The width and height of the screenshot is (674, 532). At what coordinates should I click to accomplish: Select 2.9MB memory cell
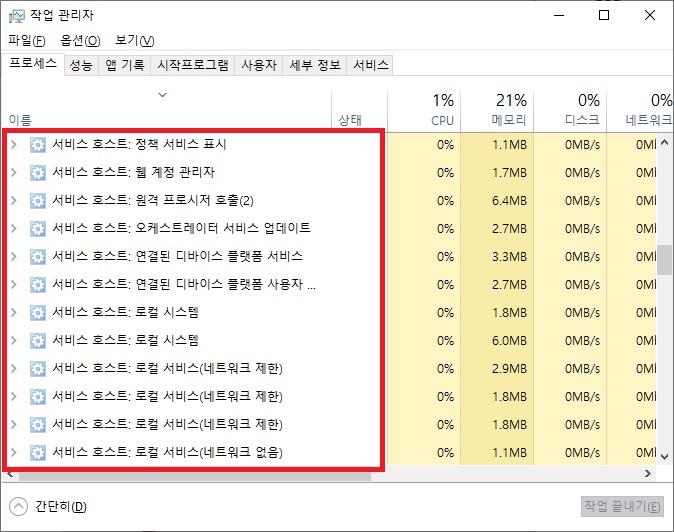point(497,369)
